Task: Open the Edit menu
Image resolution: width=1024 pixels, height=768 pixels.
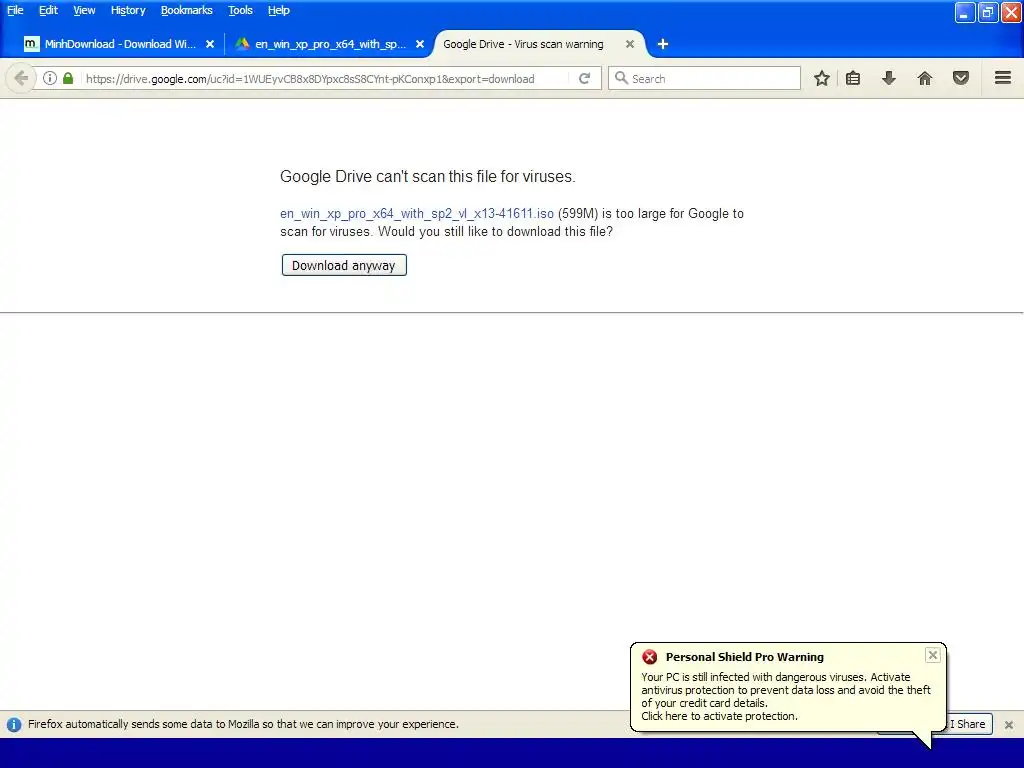Action: tap(48, 10)
